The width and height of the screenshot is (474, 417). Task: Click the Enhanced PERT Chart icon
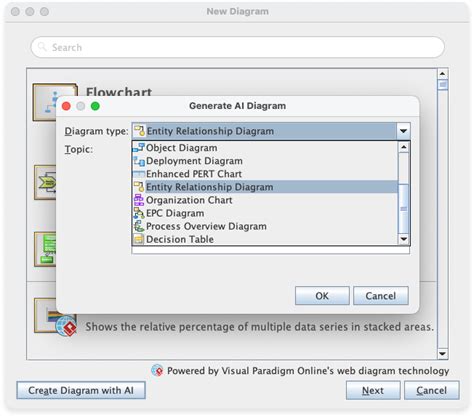(139, 174)
